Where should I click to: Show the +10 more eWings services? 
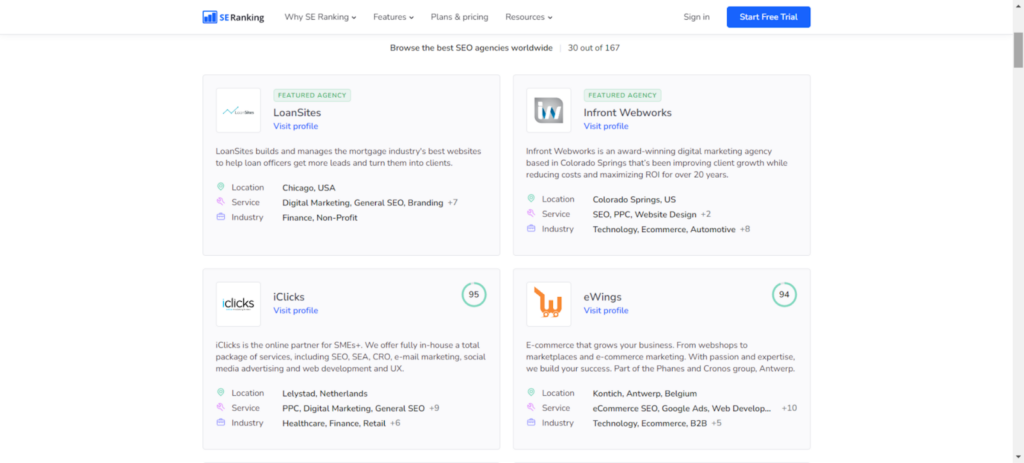pos(790,408)
